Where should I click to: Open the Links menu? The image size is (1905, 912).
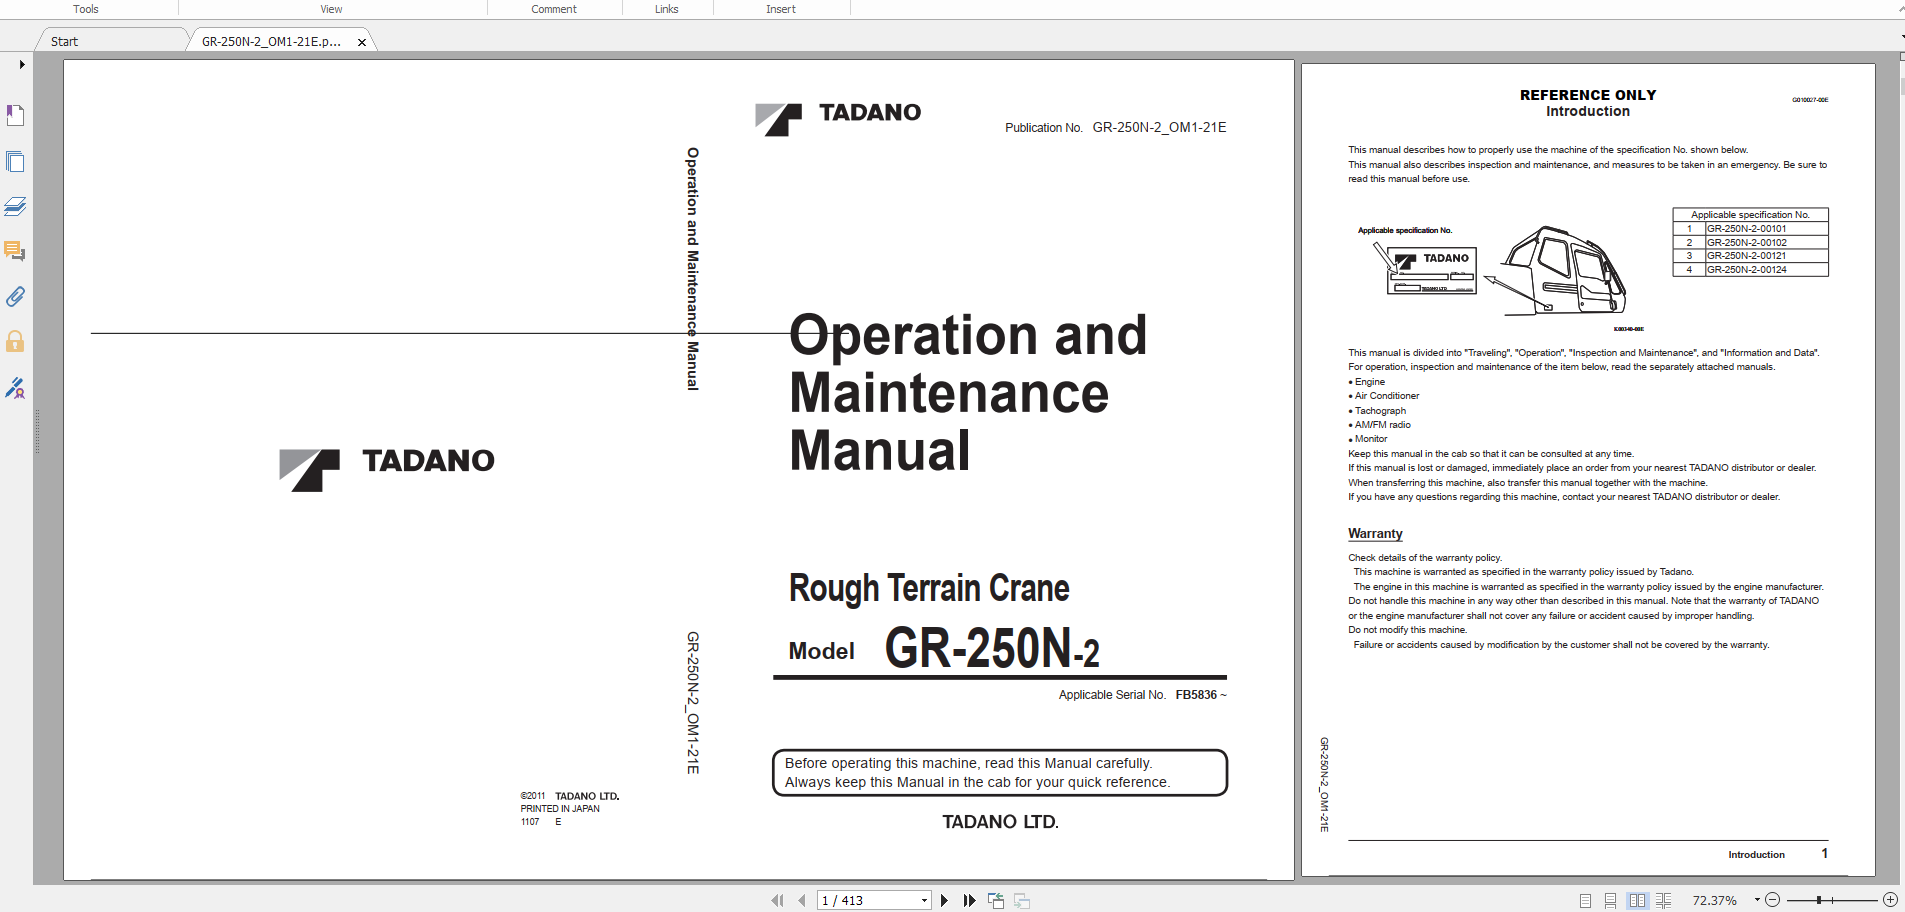point(667,9)
